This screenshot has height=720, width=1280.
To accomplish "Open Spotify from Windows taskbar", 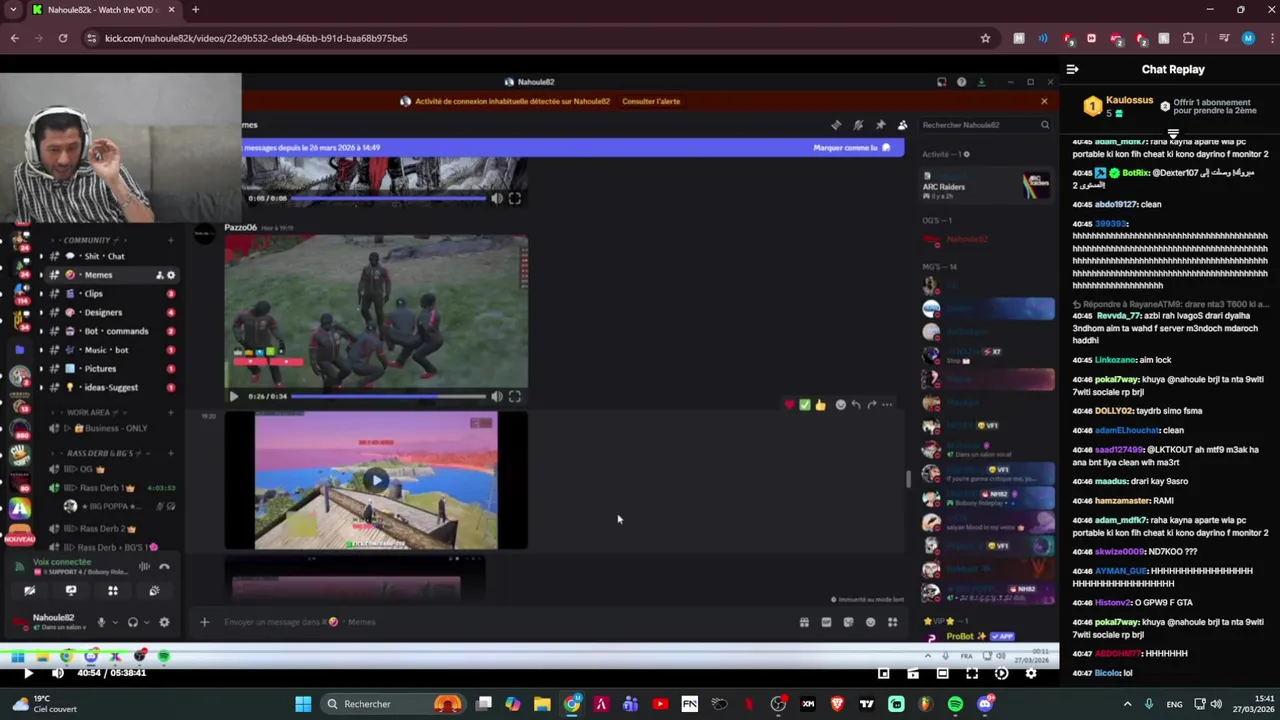I will coord(955,704).
